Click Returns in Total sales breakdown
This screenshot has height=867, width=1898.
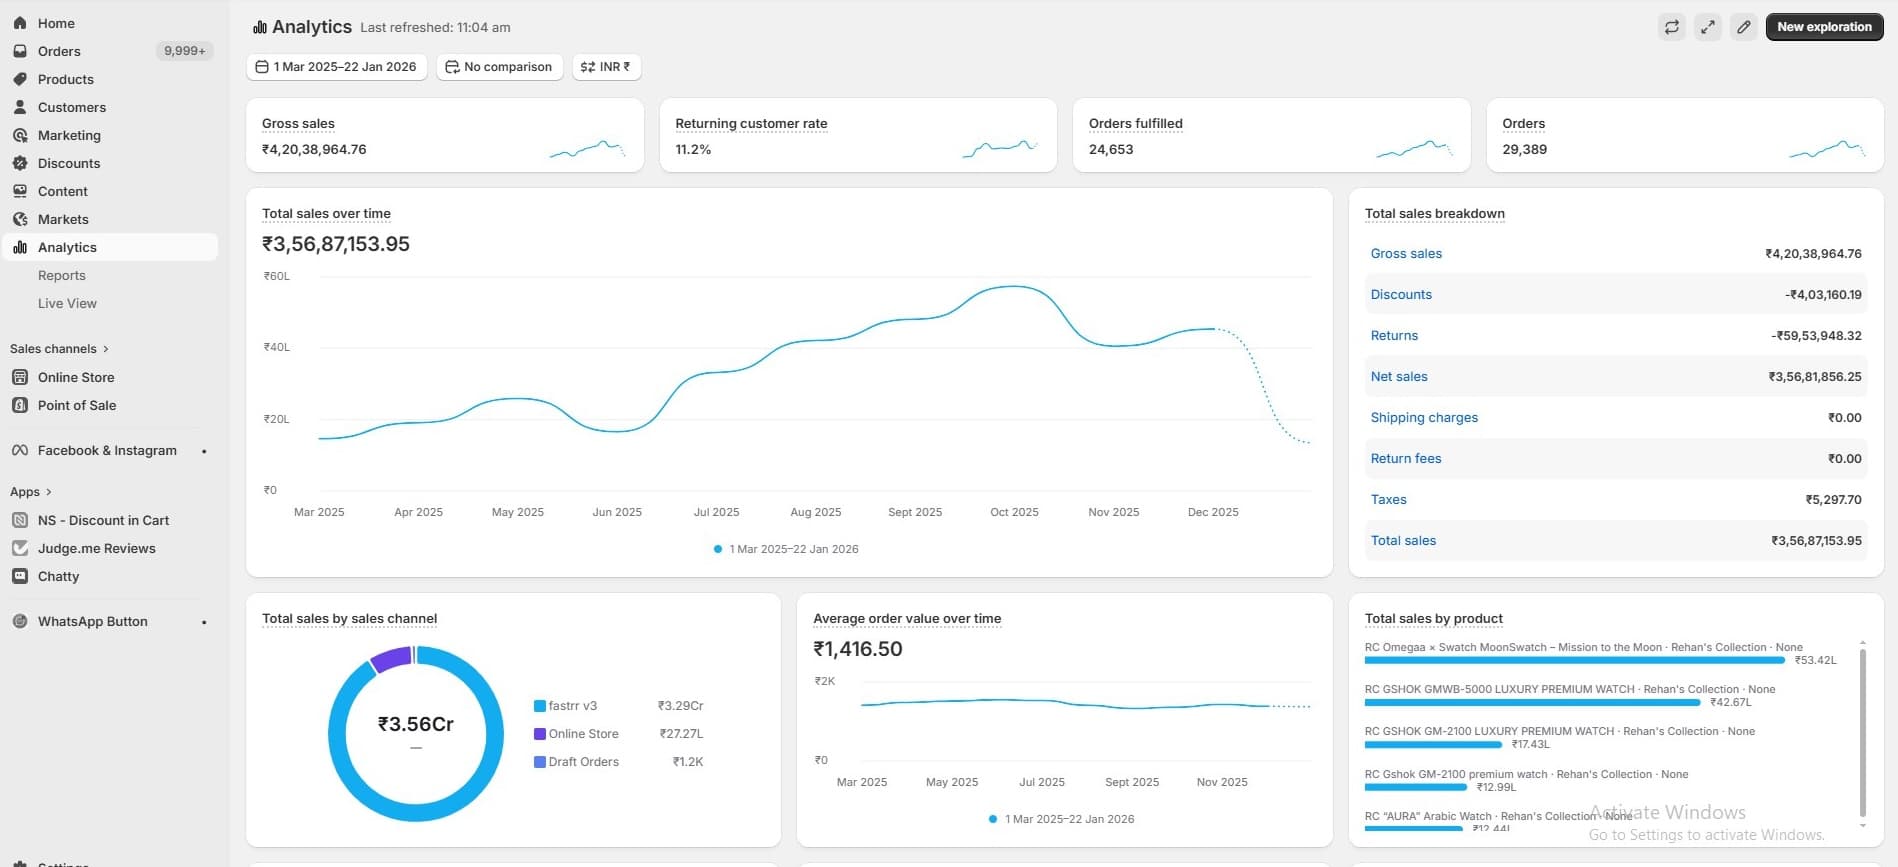pyautogui.click(x=1394, y=336)
